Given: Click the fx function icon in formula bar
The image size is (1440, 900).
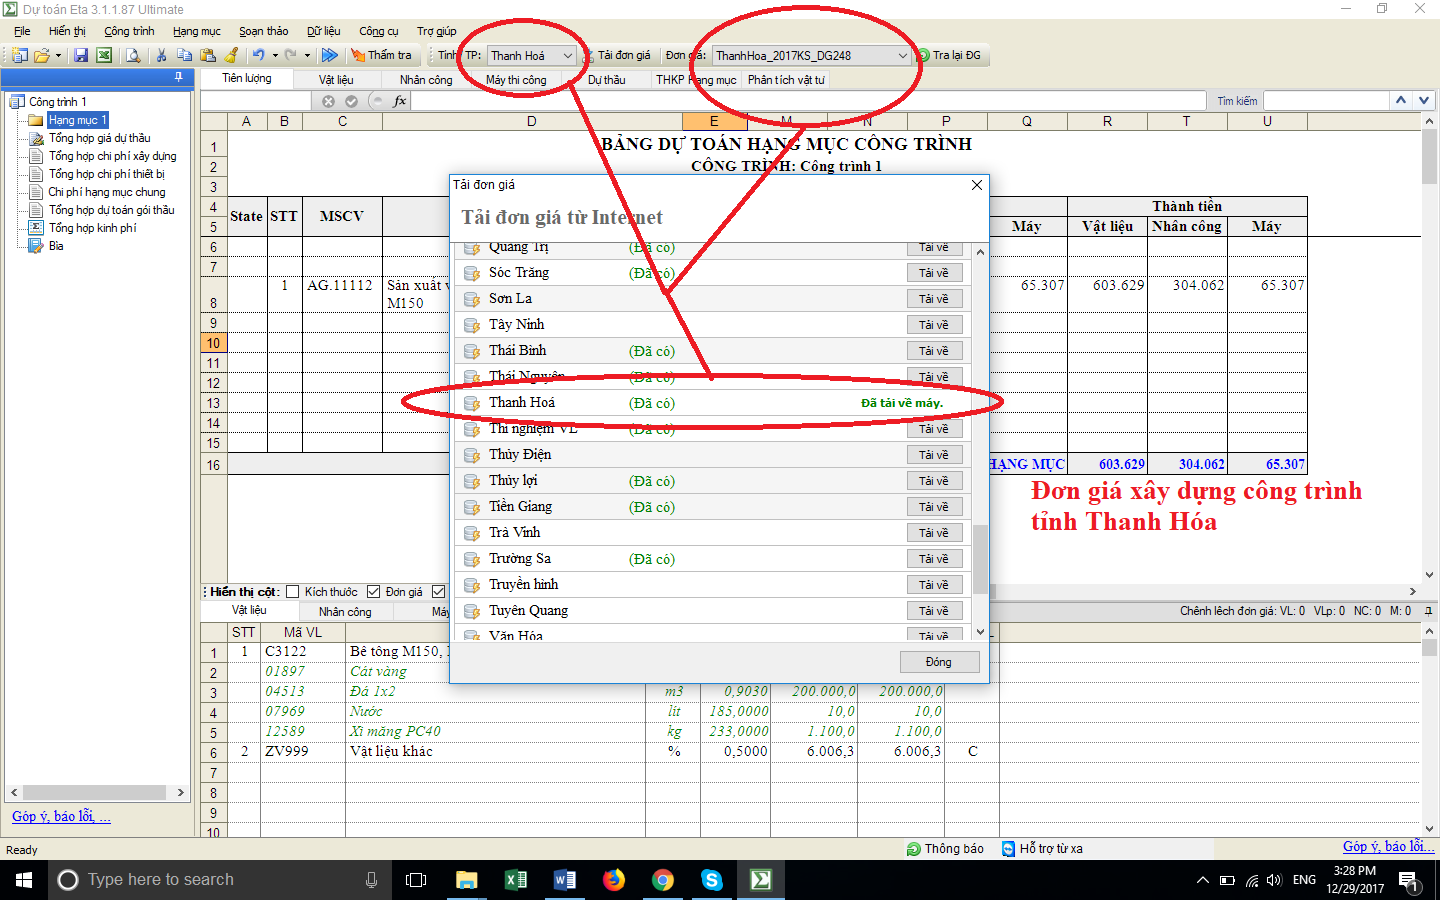Looking at the screenshot, I should (400, 101).
